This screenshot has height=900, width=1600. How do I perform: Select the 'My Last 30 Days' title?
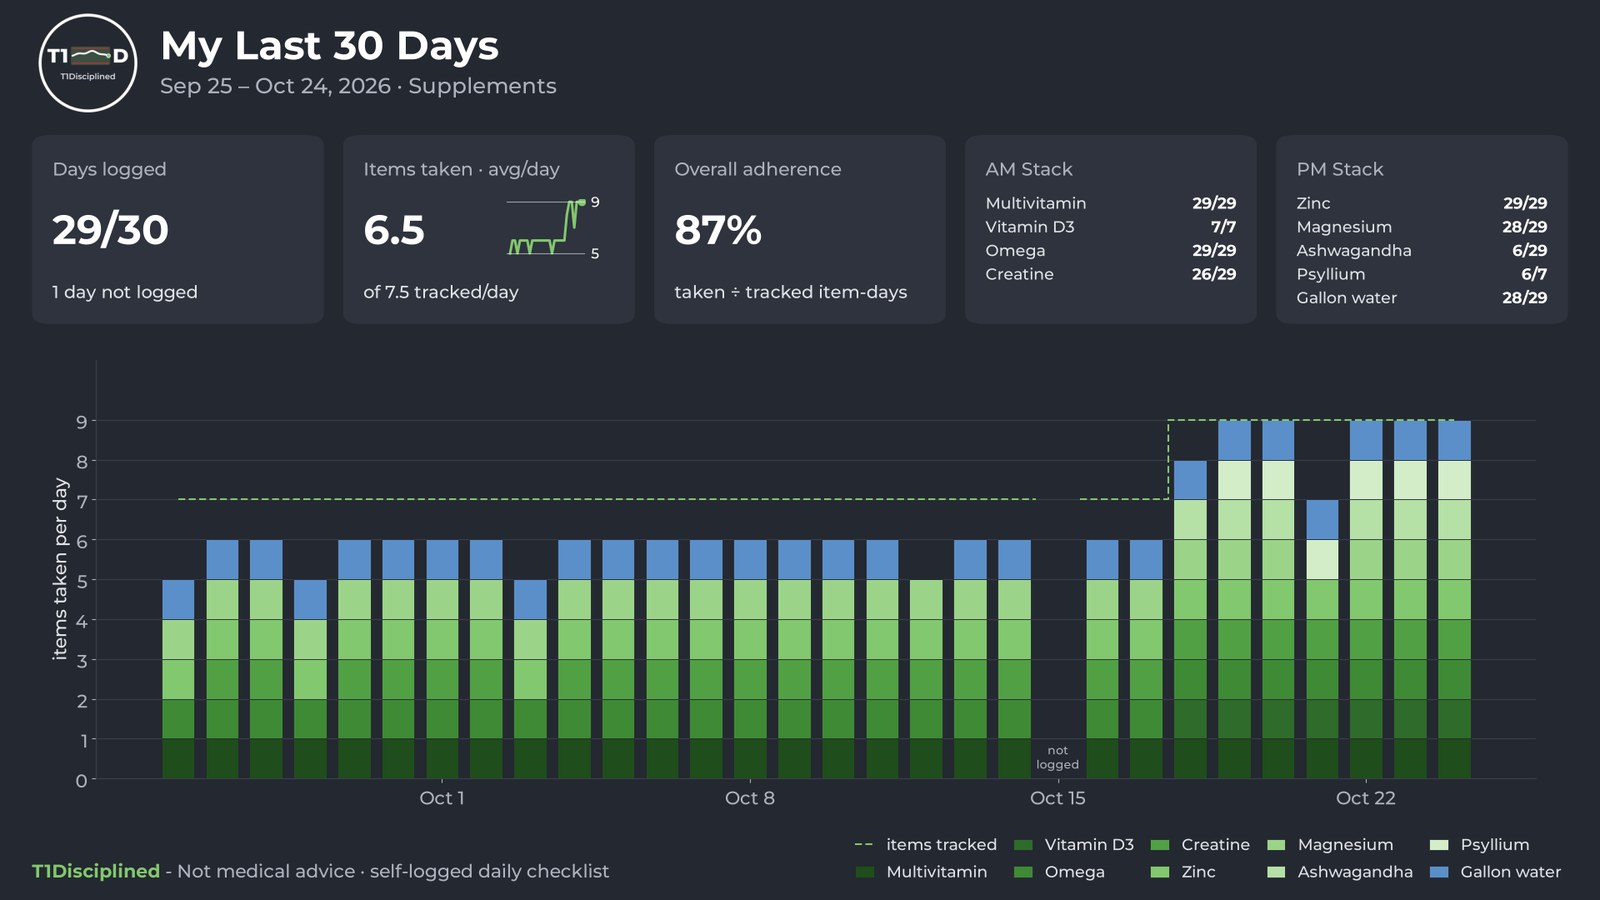point(329,46)
